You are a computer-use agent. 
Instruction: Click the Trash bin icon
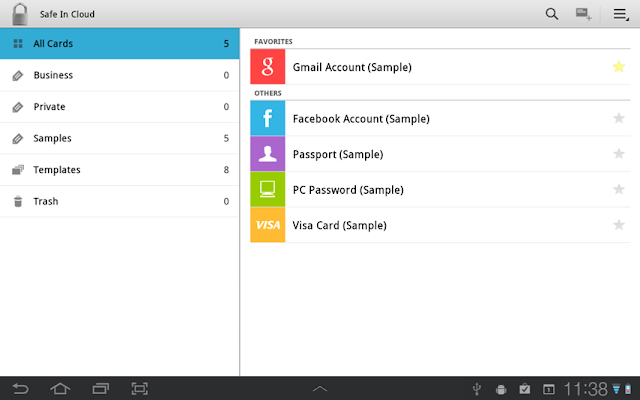[18, 202]
